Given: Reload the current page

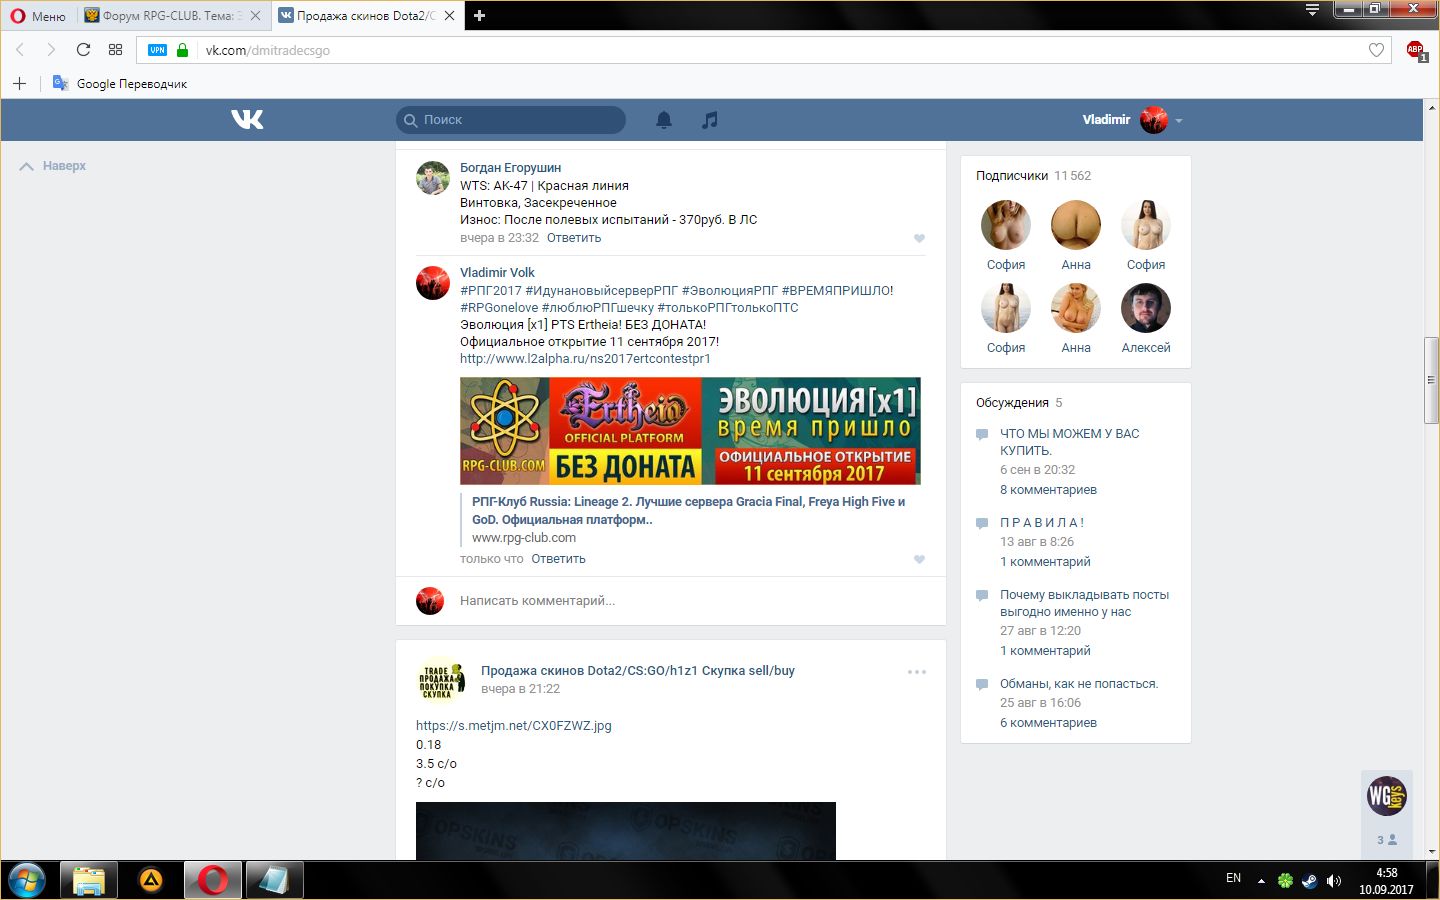Looking at the screenshot, I should click(83, 50).
